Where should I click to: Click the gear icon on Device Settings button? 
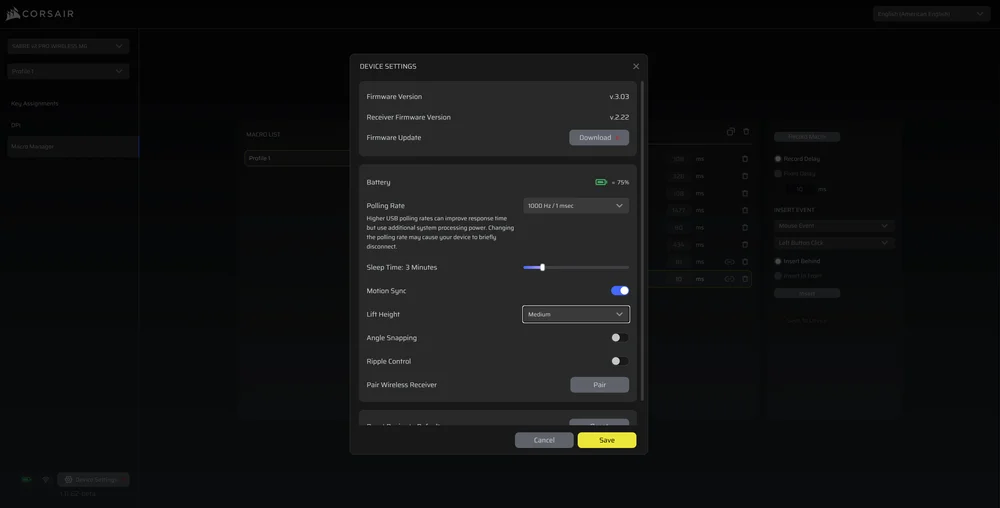[68, 480]
